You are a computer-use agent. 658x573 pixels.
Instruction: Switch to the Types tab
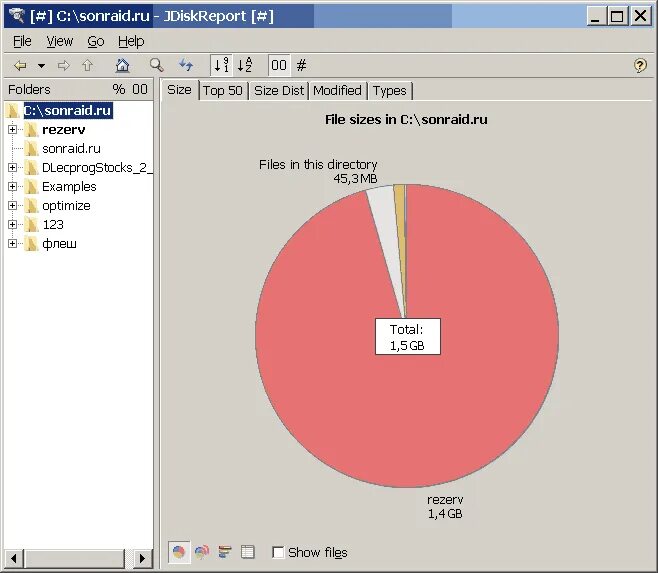[390, 91]
